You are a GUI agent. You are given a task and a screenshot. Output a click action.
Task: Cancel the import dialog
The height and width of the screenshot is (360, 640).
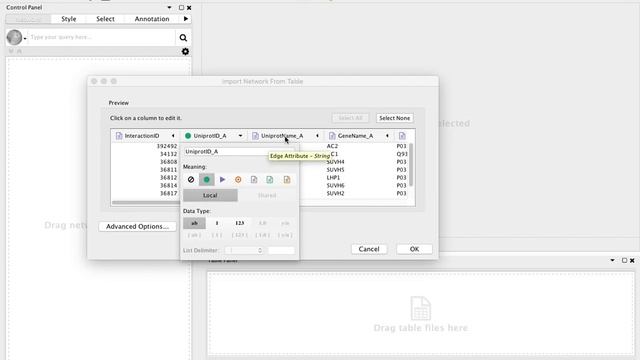pyautogui.click(x=369, y=249)
